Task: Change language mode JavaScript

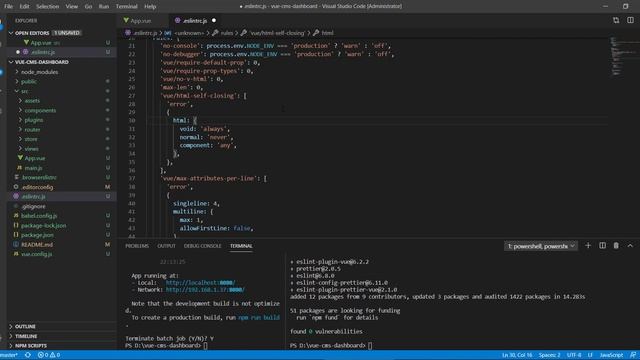Action: (x=611, y=355)
